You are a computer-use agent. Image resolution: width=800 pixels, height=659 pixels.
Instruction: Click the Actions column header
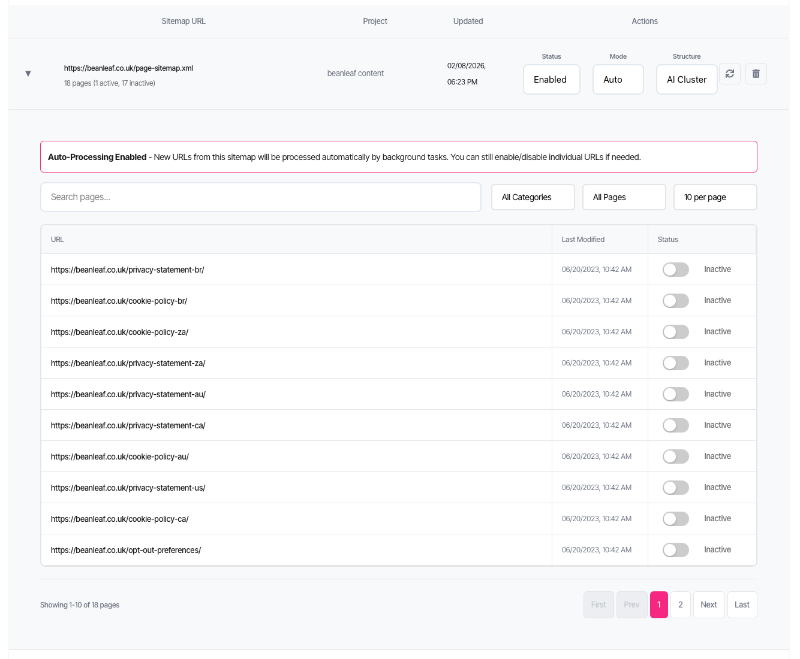click(x=644, y=21)
